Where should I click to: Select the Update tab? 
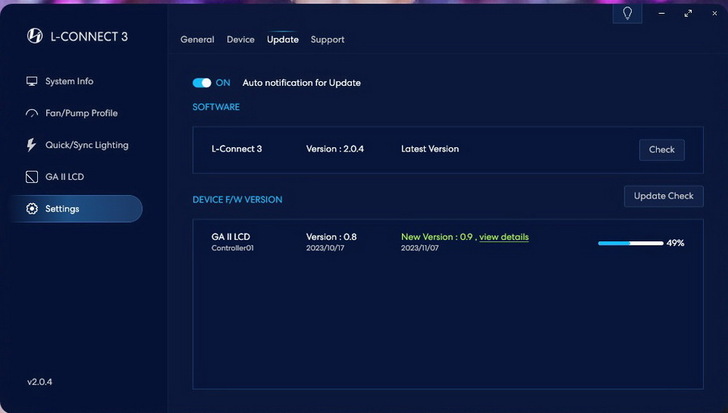282,40
